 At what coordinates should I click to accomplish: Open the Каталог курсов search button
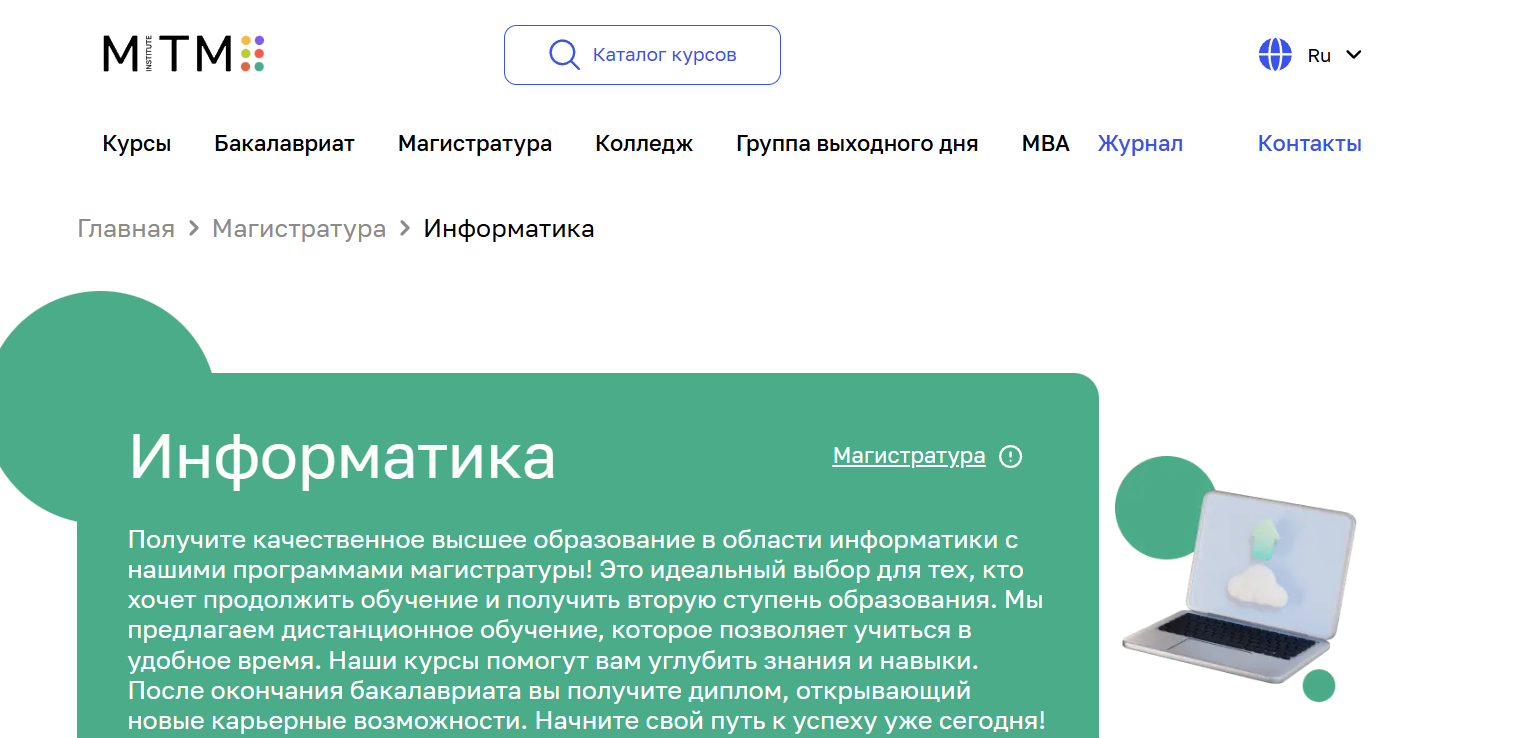(x=642, y=55)
